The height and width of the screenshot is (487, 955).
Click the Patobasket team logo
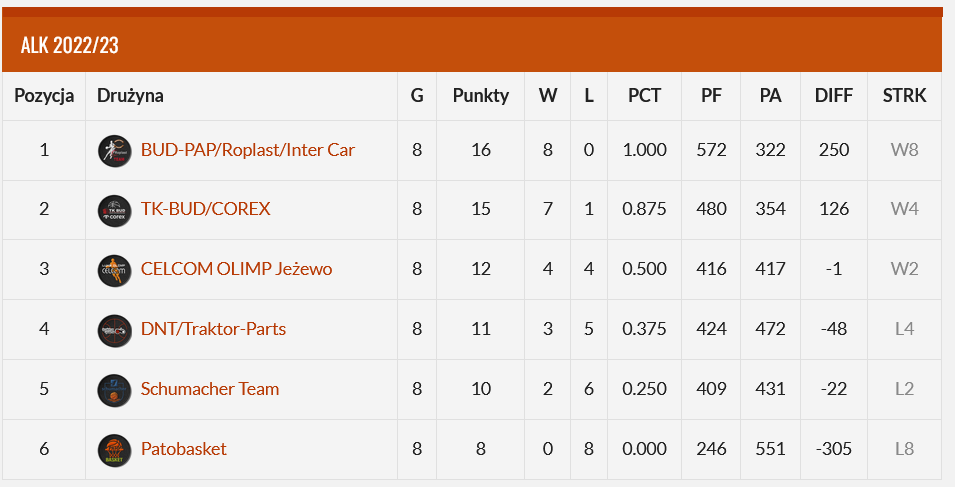(x=114, y=450)
